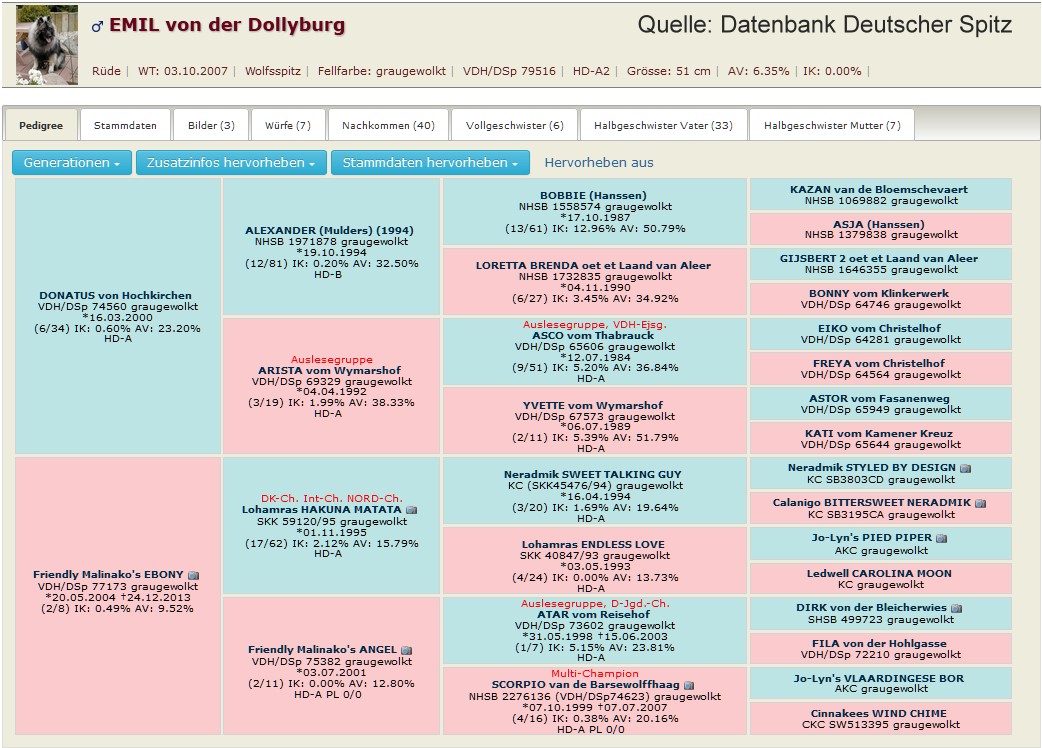Open Halbgeschwister Vater (33) tab
1042x748 pixels.
coord(663,126)
